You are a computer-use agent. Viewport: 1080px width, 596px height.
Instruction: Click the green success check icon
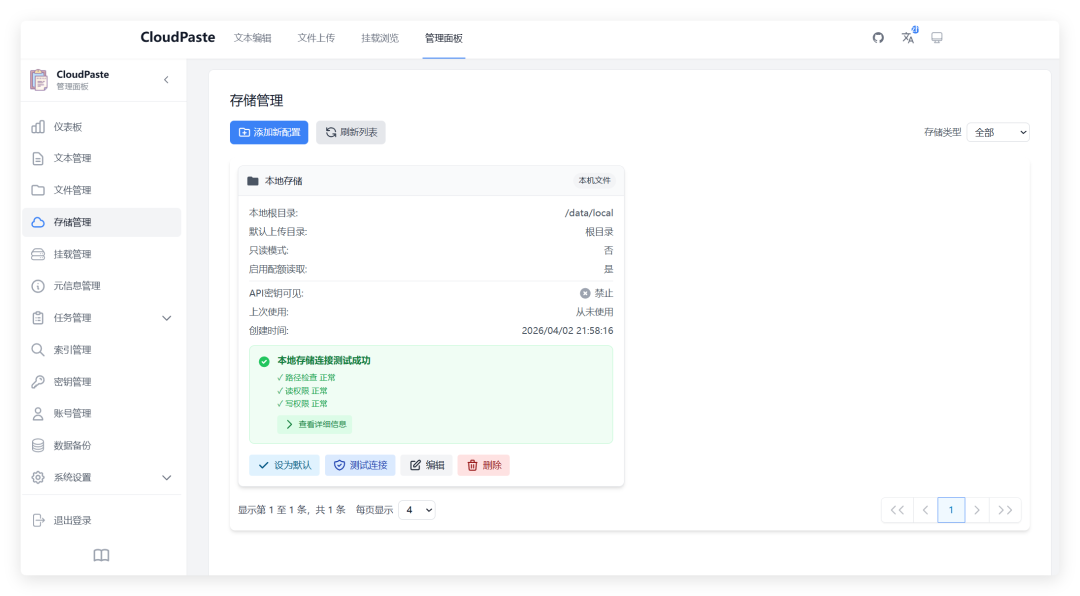coord(264,361)
